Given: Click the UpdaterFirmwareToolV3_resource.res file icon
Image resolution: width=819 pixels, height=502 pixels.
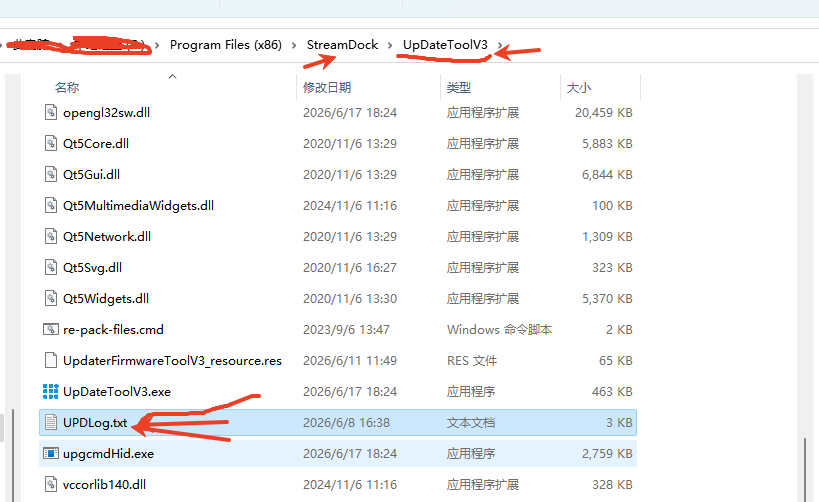Looking at the screenshot, I should [51, 360].
